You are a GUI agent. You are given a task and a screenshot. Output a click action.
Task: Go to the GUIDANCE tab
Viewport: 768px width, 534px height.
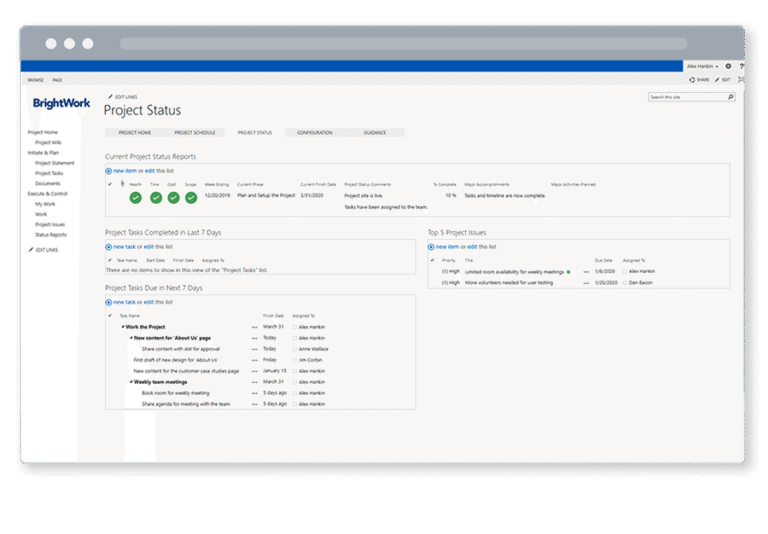point(375,133)
